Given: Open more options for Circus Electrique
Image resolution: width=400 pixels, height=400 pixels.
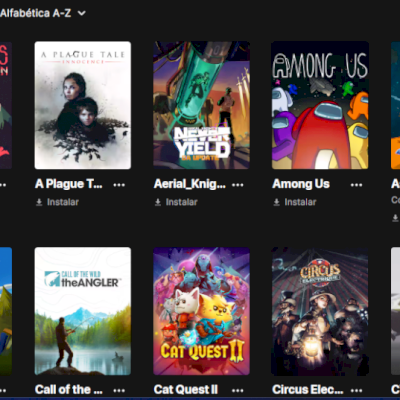Looking at the screenshot, I should click(x=356, y=390).
